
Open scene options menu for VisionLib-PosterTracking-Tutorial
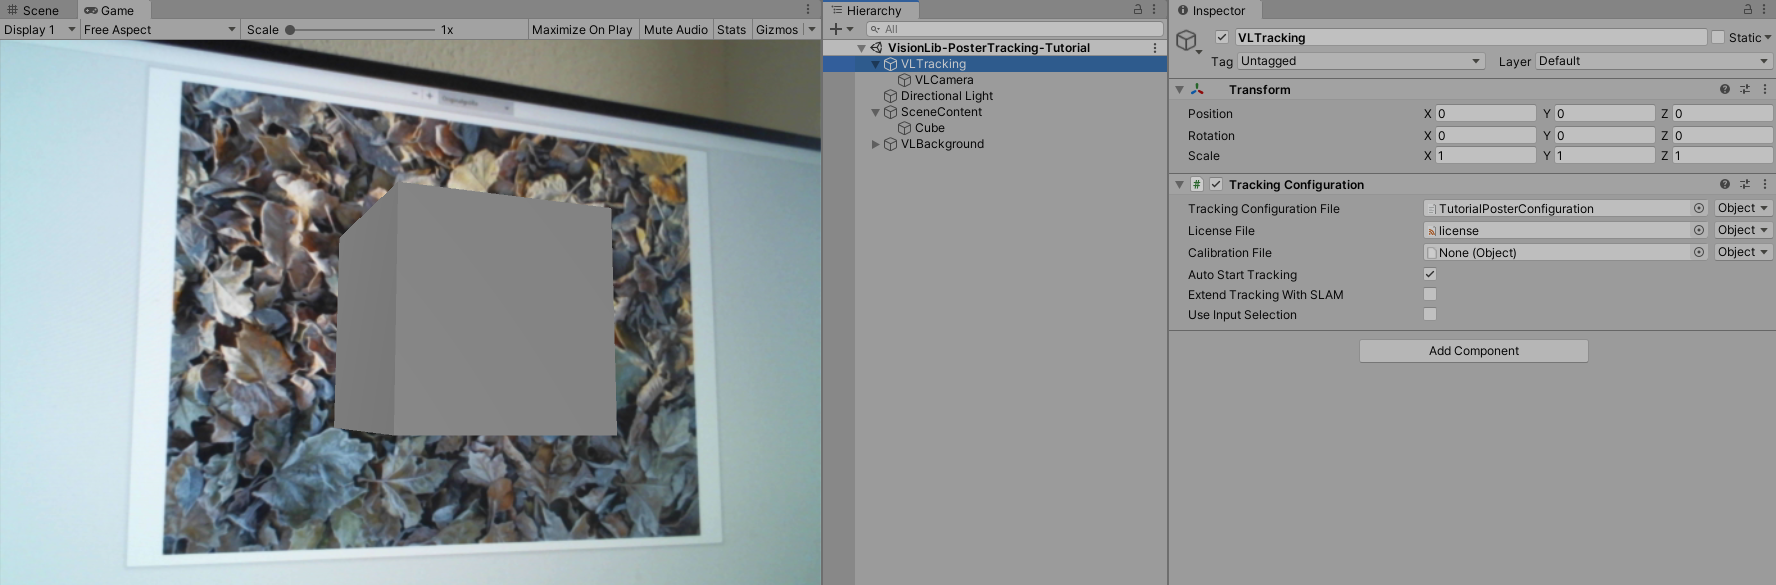pos(1155,48)
